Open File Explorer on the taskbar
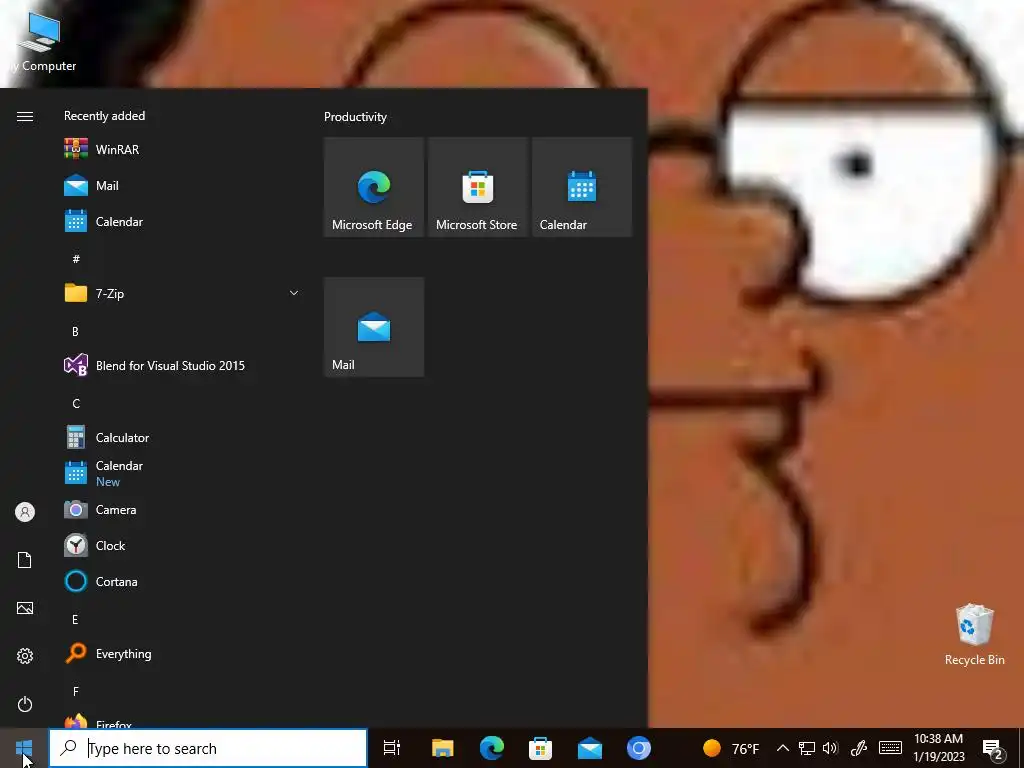This screenshot has width=1024, height=768. [x=443, y=748]
